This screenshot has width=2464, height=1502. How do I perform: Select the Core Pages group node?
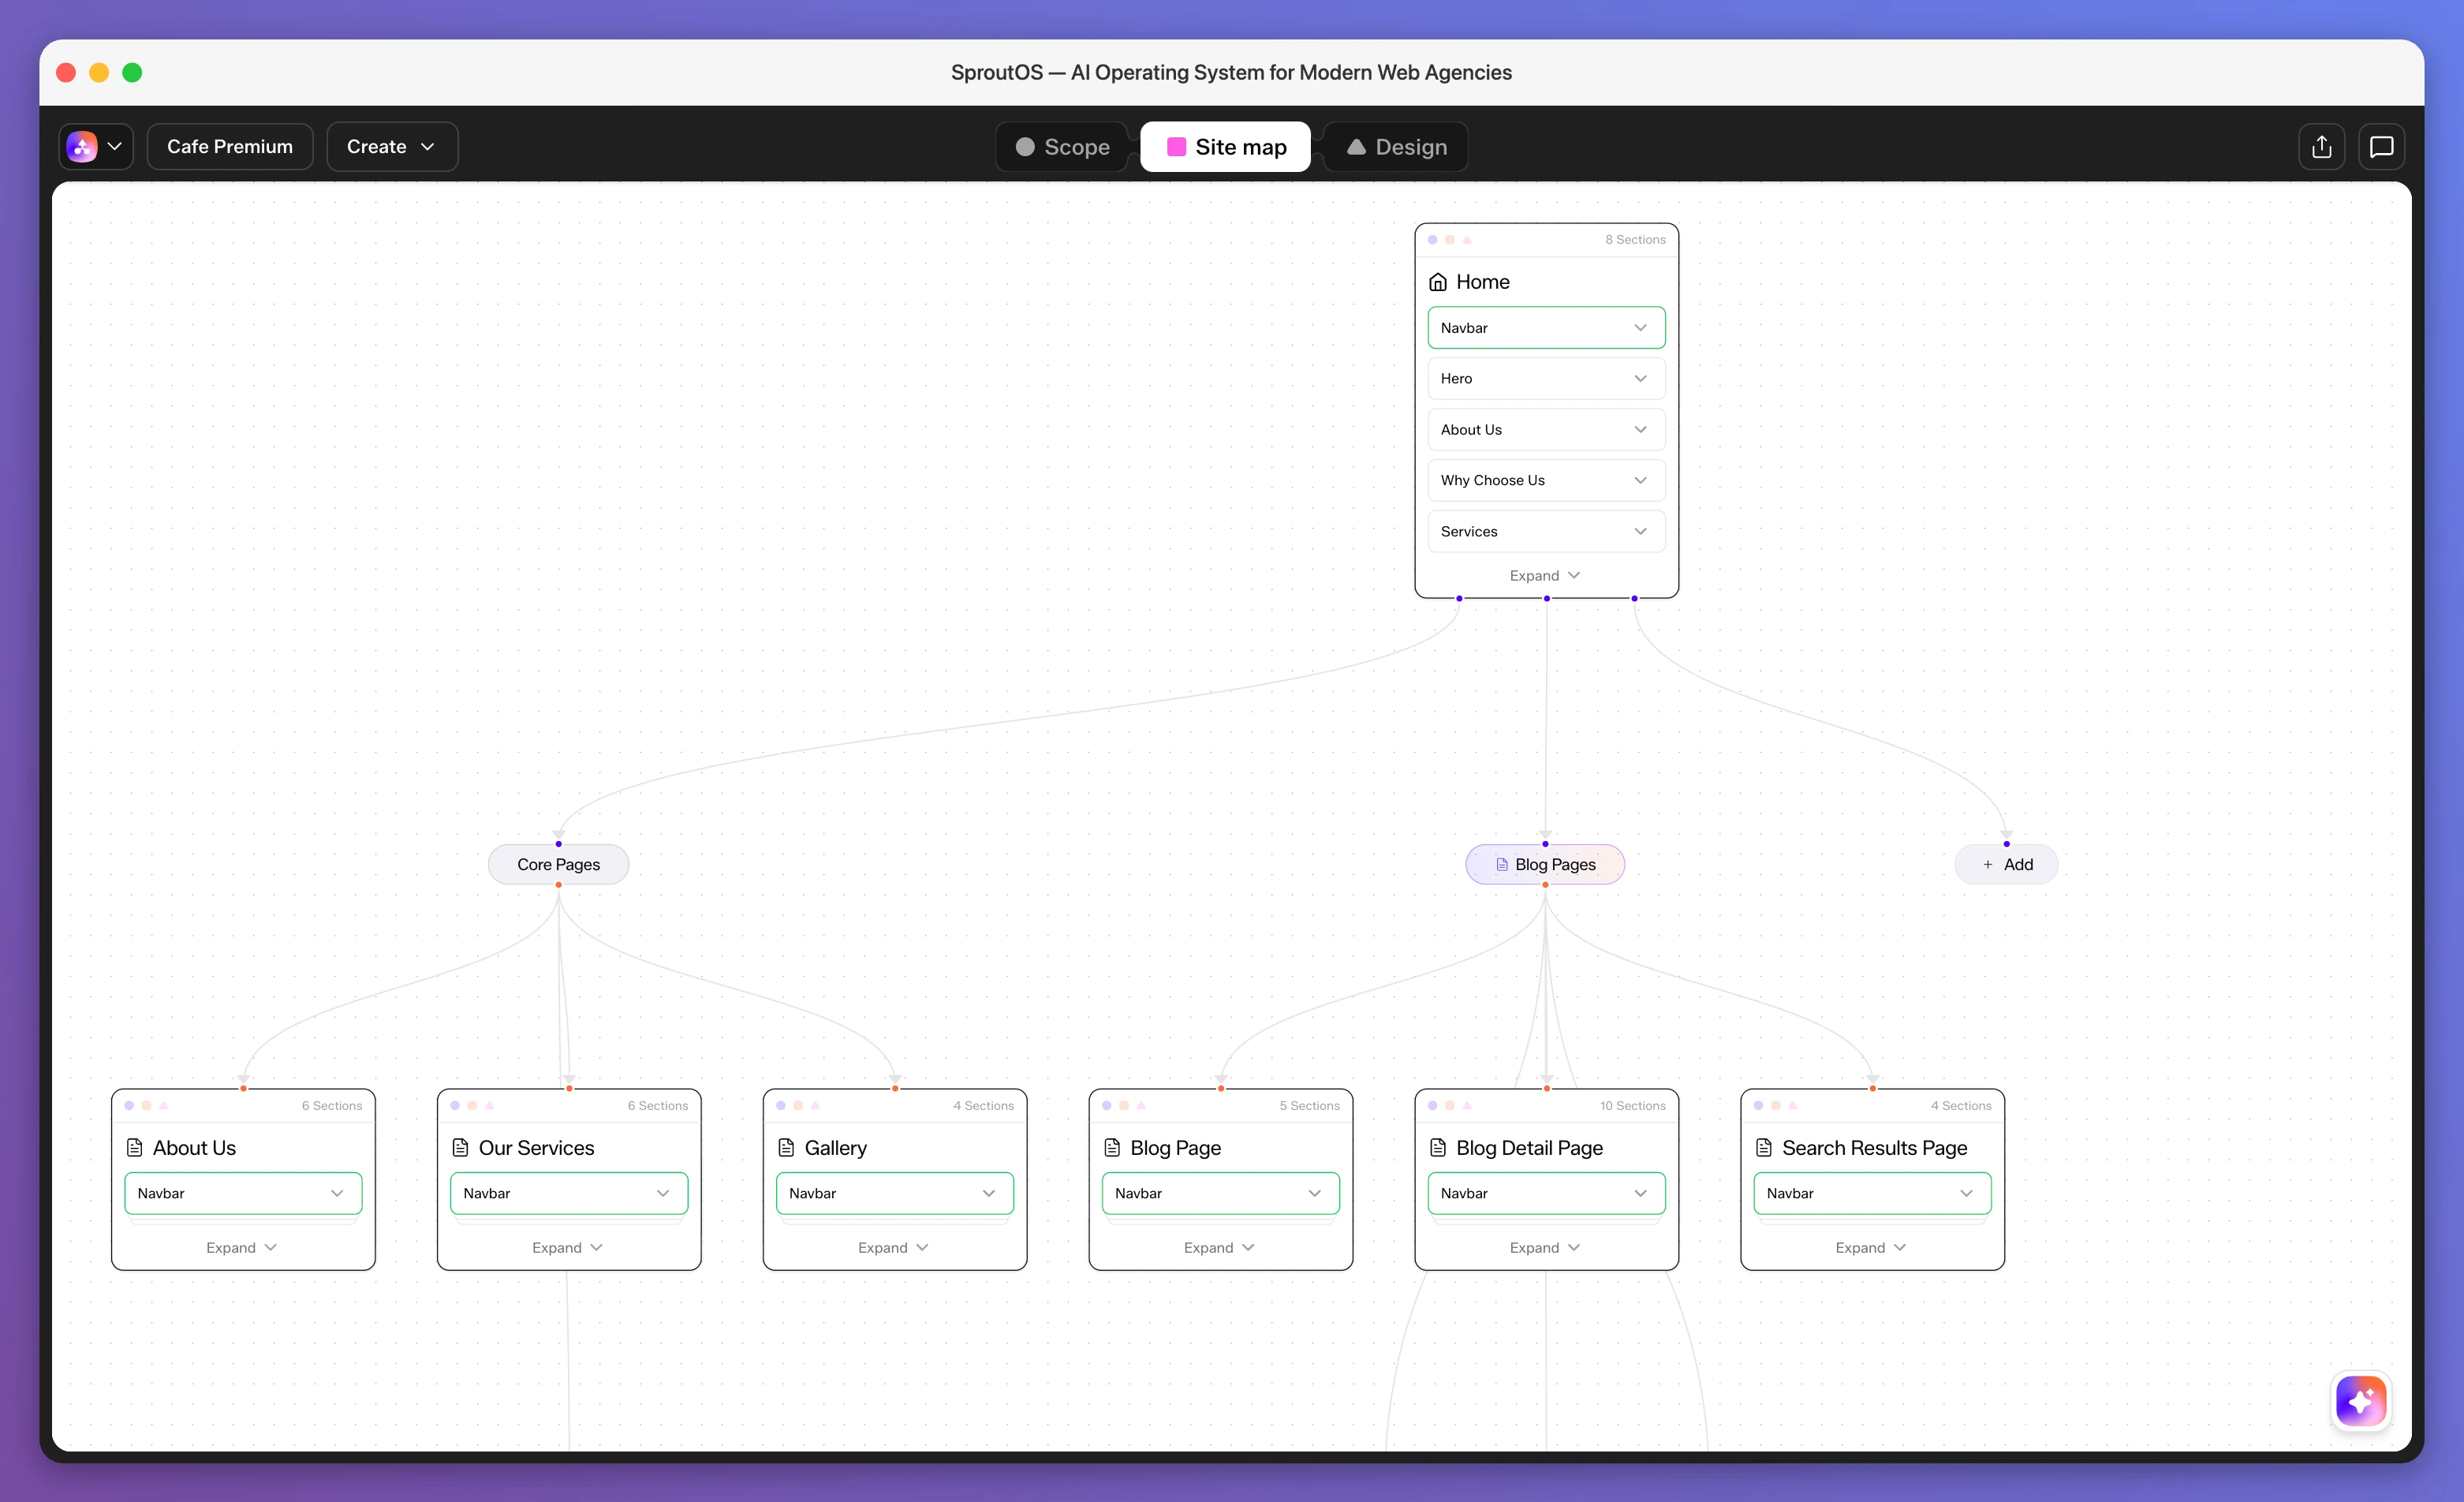pyautogui.click(x=559, y=865)
